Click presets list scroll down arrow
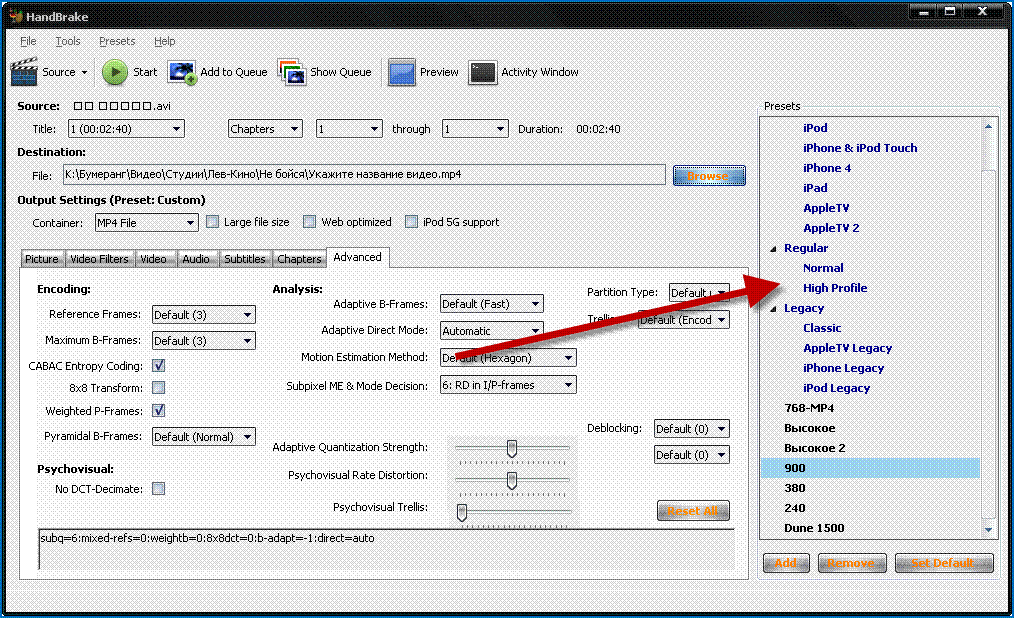1014x618 pixels. 987,530
